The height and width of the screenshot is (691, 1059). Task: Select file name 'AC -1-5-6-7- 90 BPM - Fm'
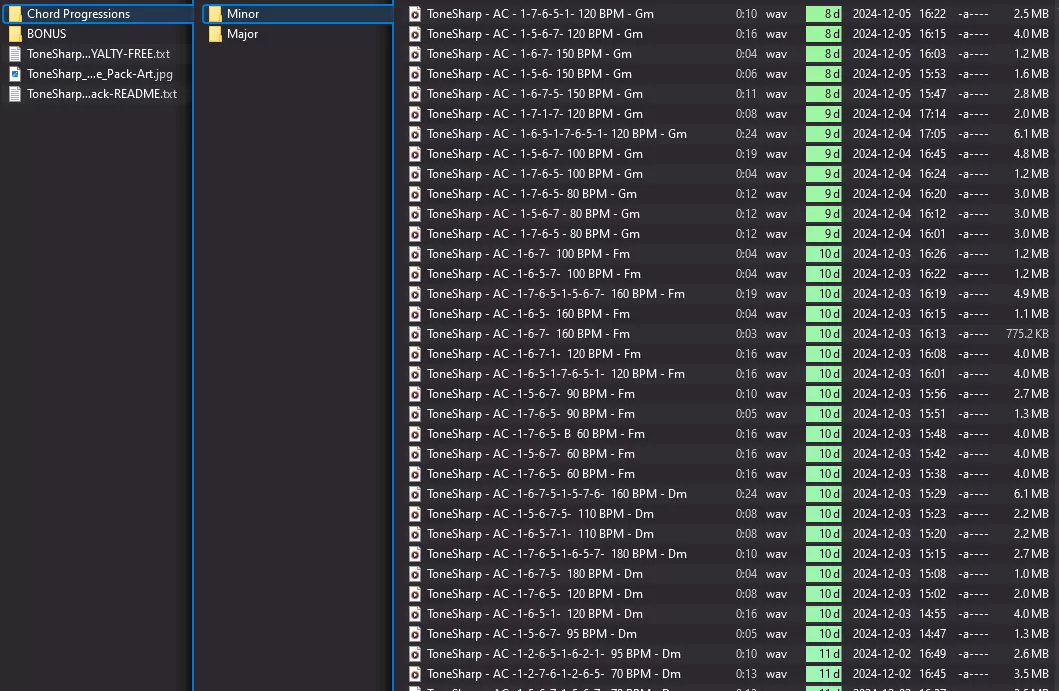coord(531,394)
